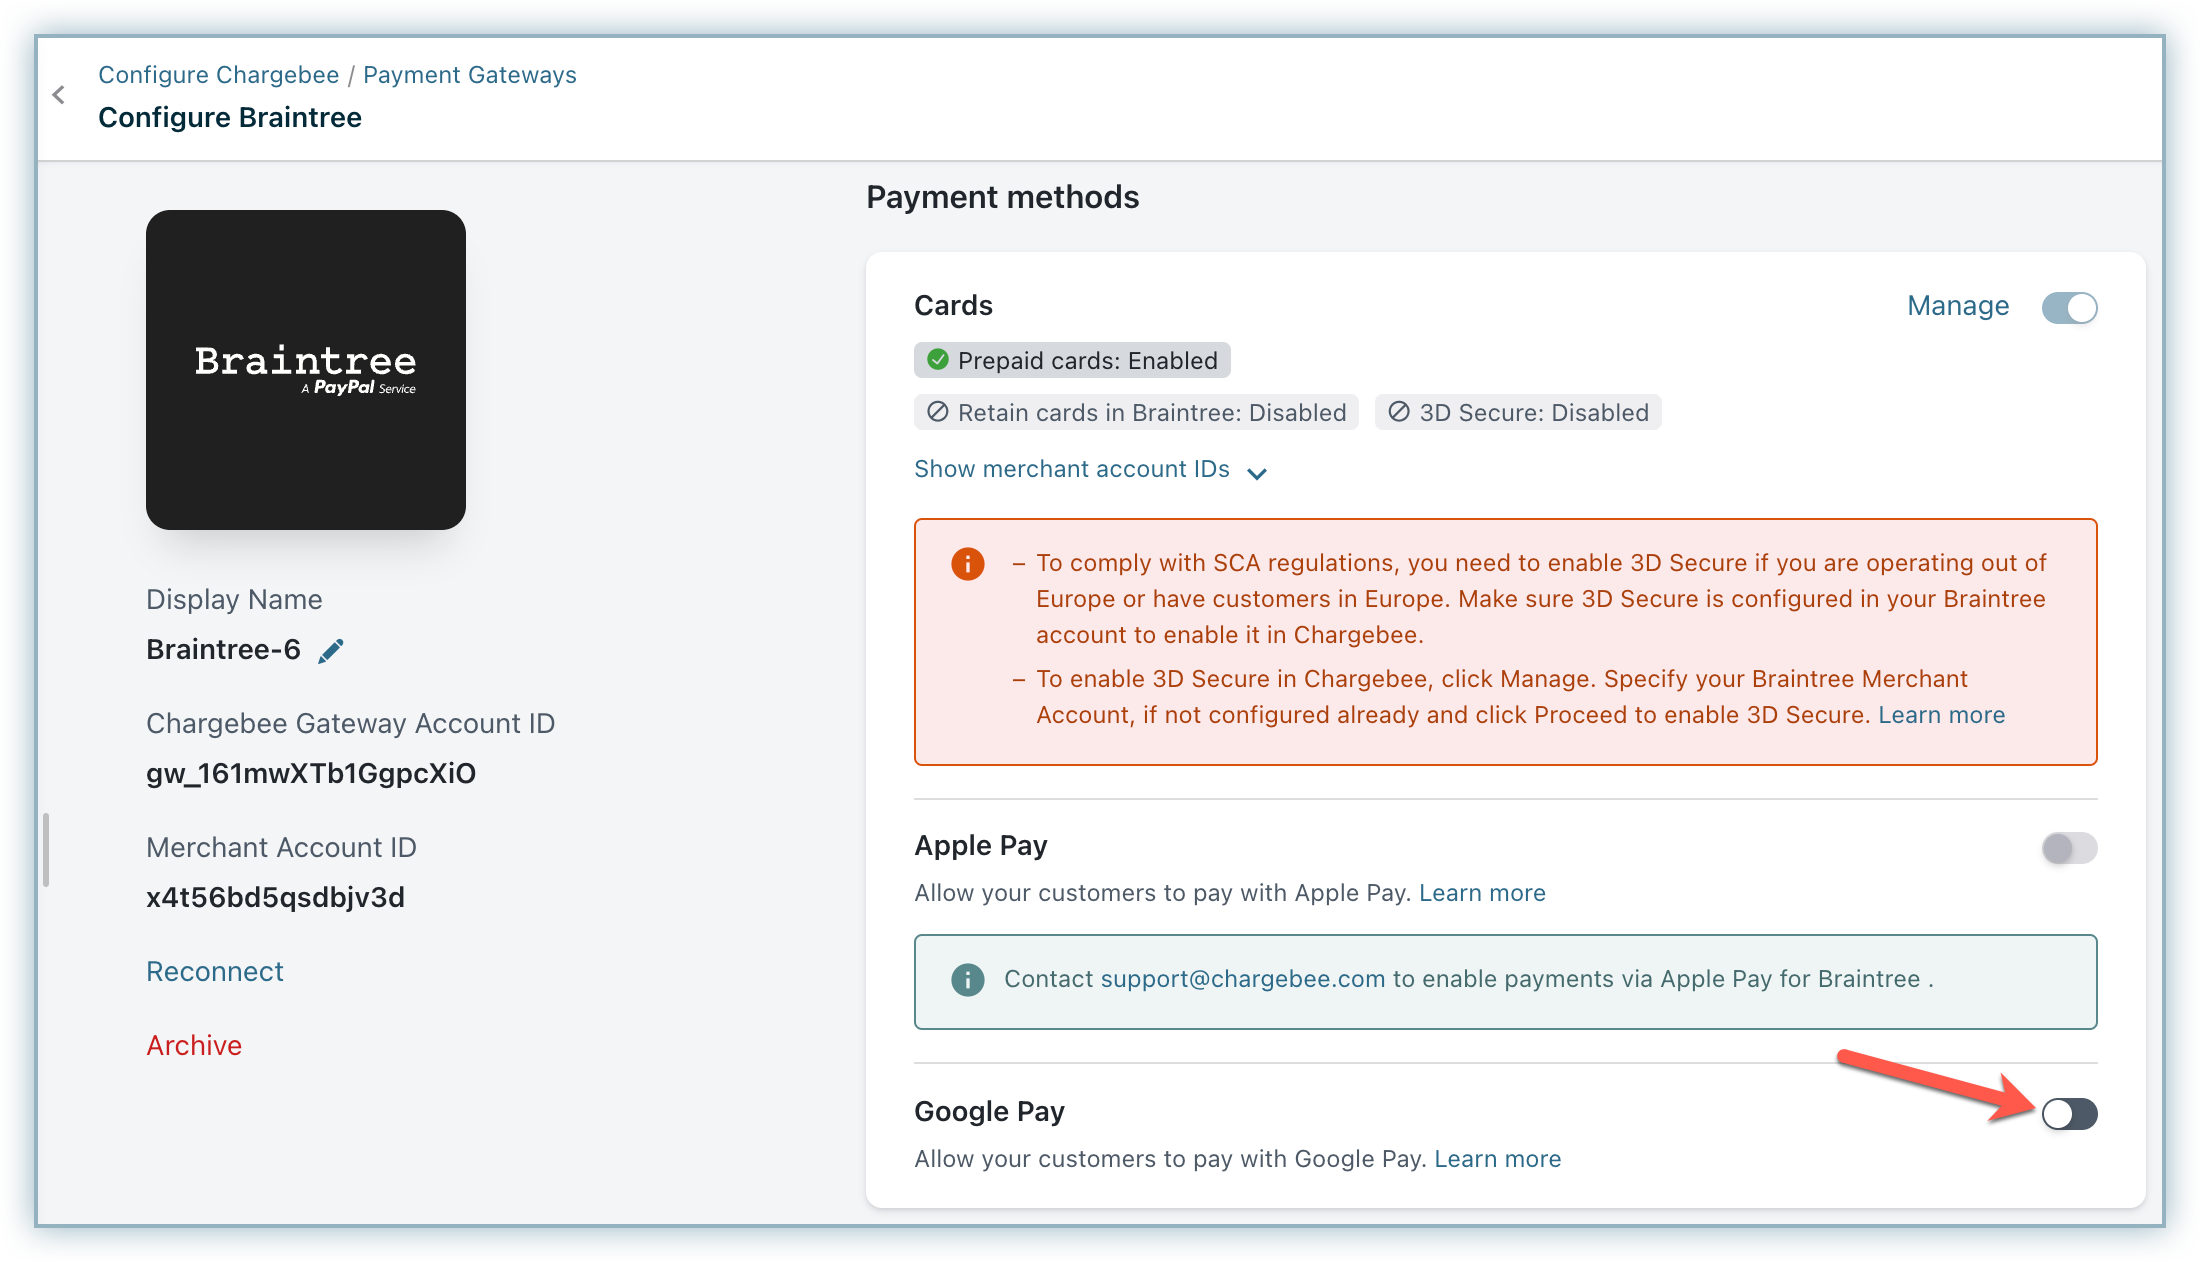The height and width of the screenshot is (1262, 2200).
Task: Click the Retain cards disabled icon
Action: (x=938, y=412)
